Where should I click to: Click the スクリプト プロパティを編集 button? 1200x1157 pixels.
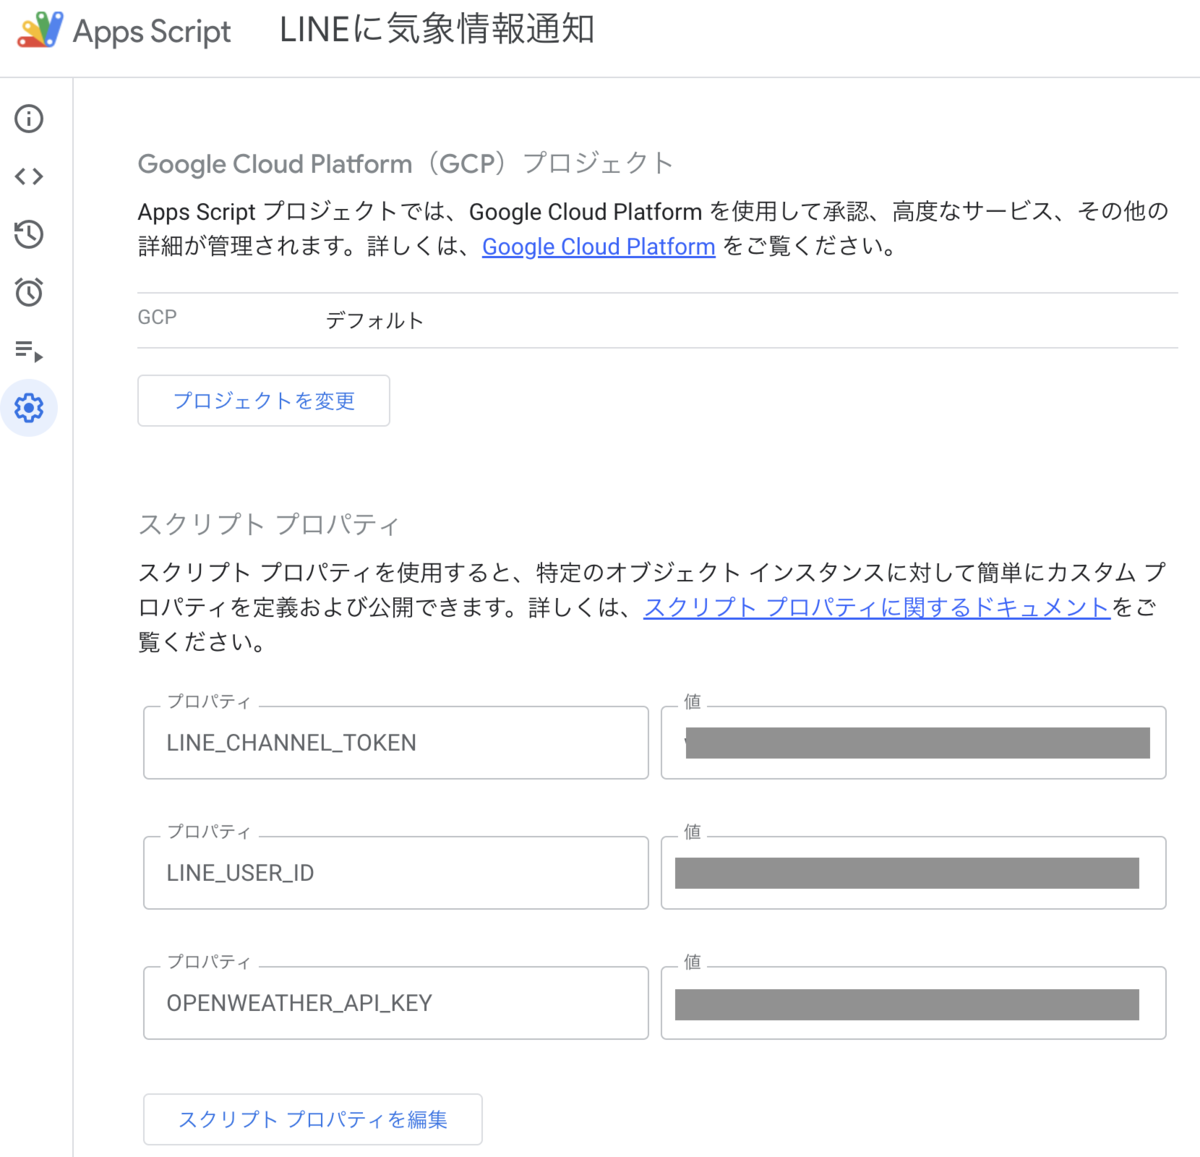[x=313, y=1119]
